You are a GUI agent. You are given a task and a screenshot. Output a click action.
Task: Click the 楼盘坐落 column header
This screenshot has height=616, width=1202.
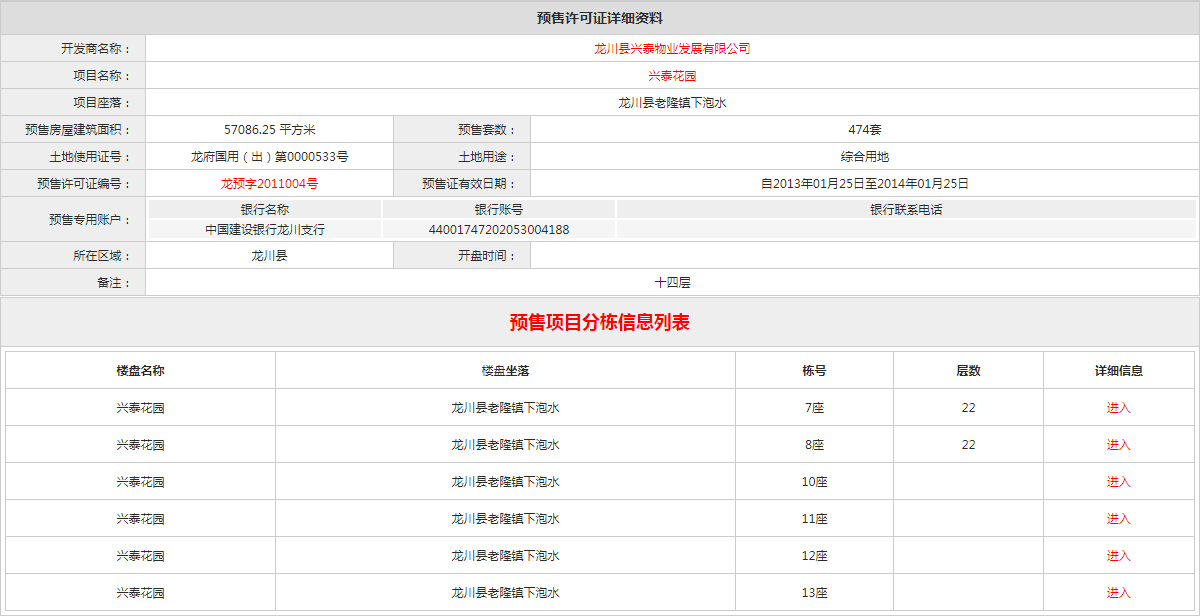click(505, 370)
